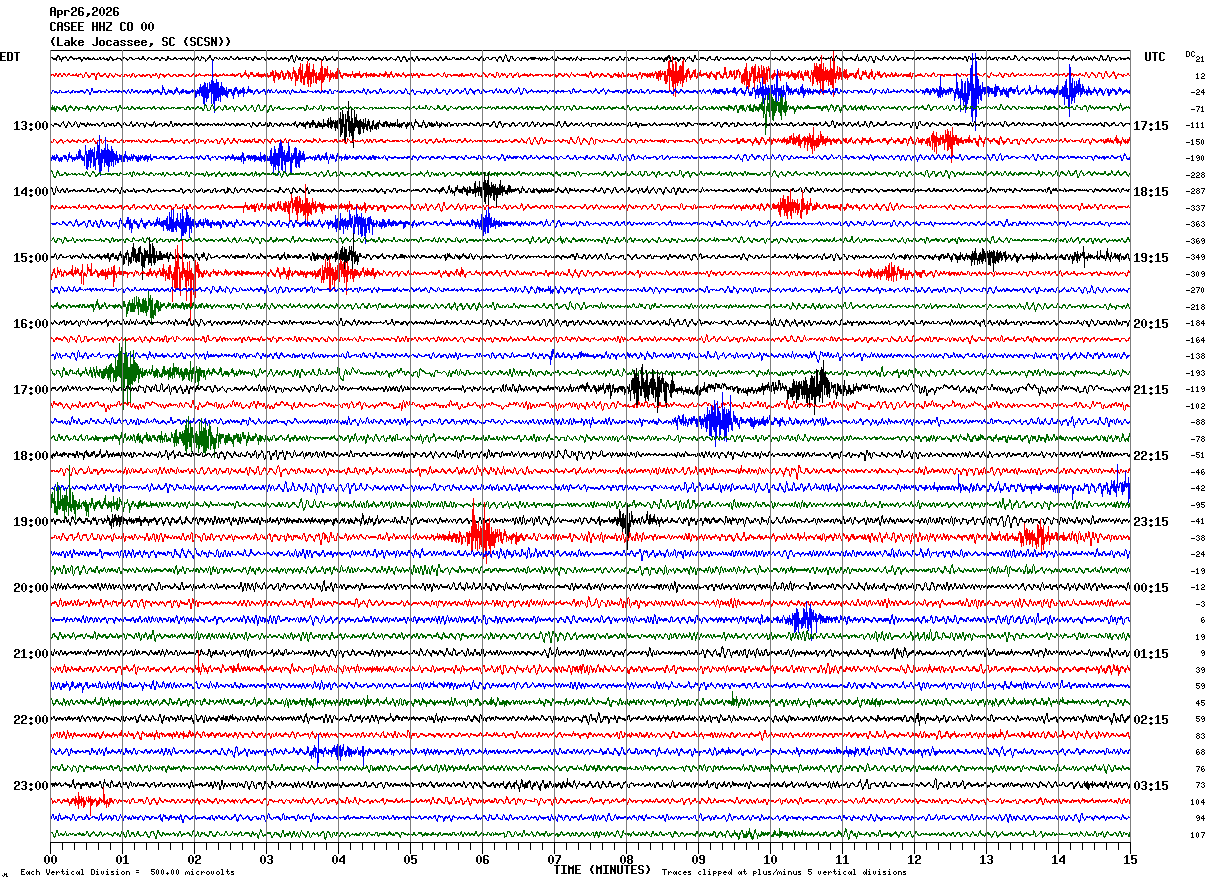The height and width of the screenshot is (886, 1210).
Task: Click the "(Lake Jocassee, SC (SCSN))" location text
Action: [x=140, y=42]
